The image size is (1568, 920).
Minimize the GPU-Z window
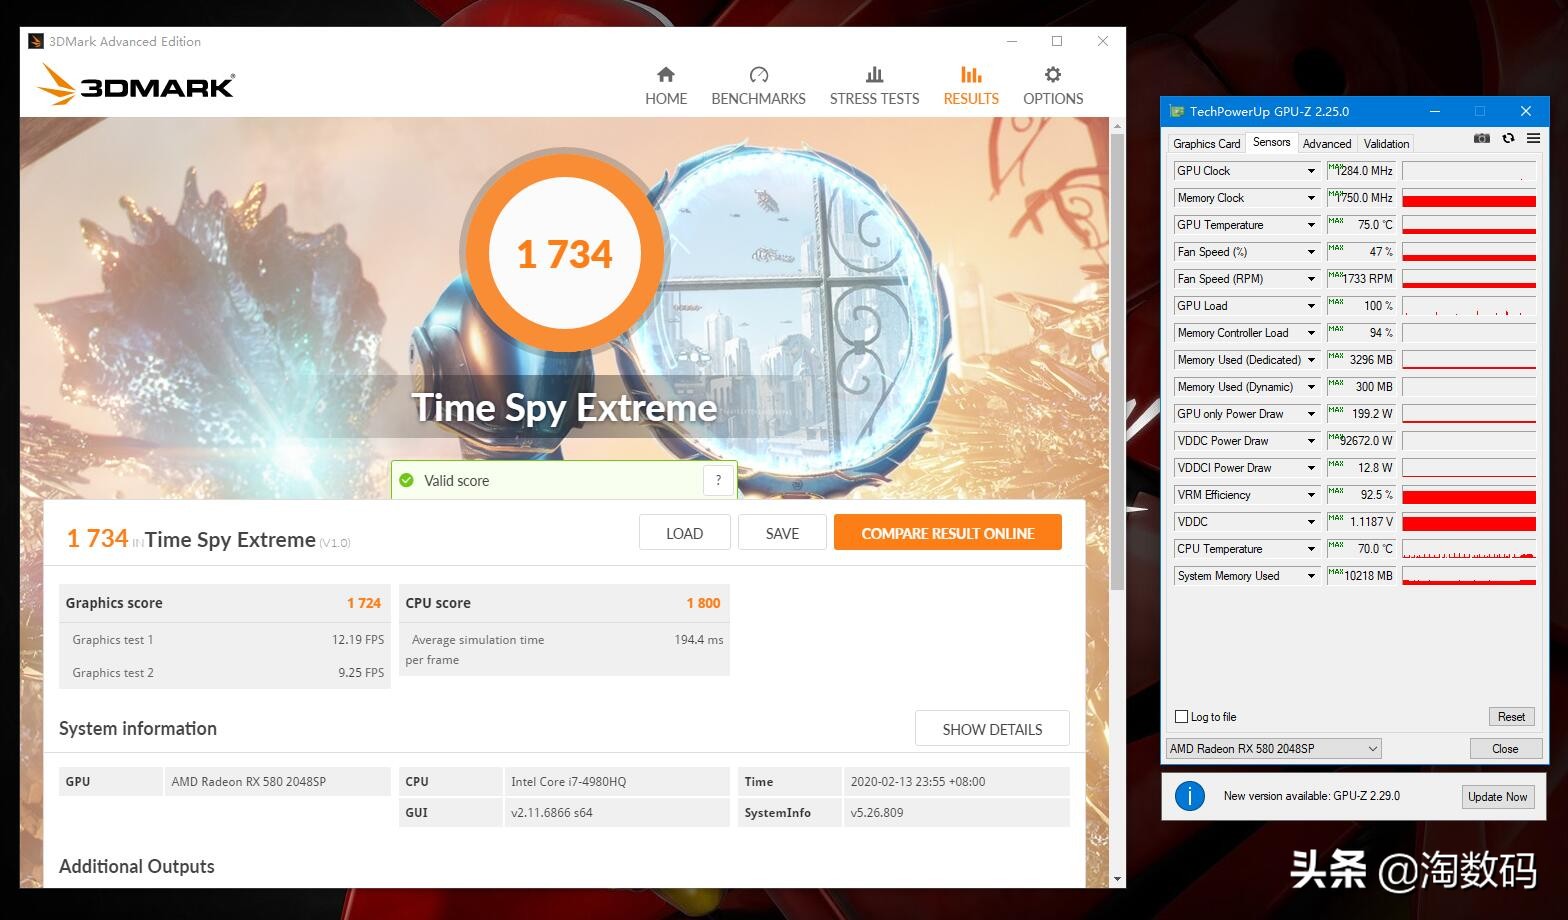click(1434, 111)
